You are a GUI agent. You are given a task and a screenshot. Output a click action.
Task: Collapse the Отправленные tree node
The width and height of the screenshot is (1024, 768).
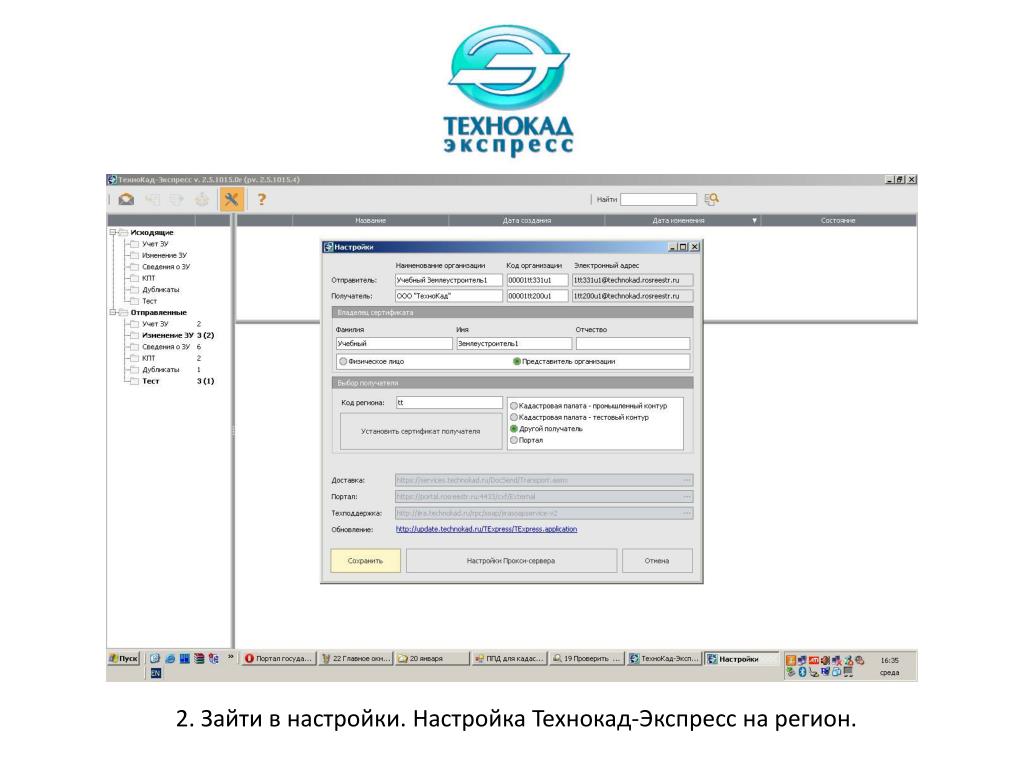click(113, 312)
